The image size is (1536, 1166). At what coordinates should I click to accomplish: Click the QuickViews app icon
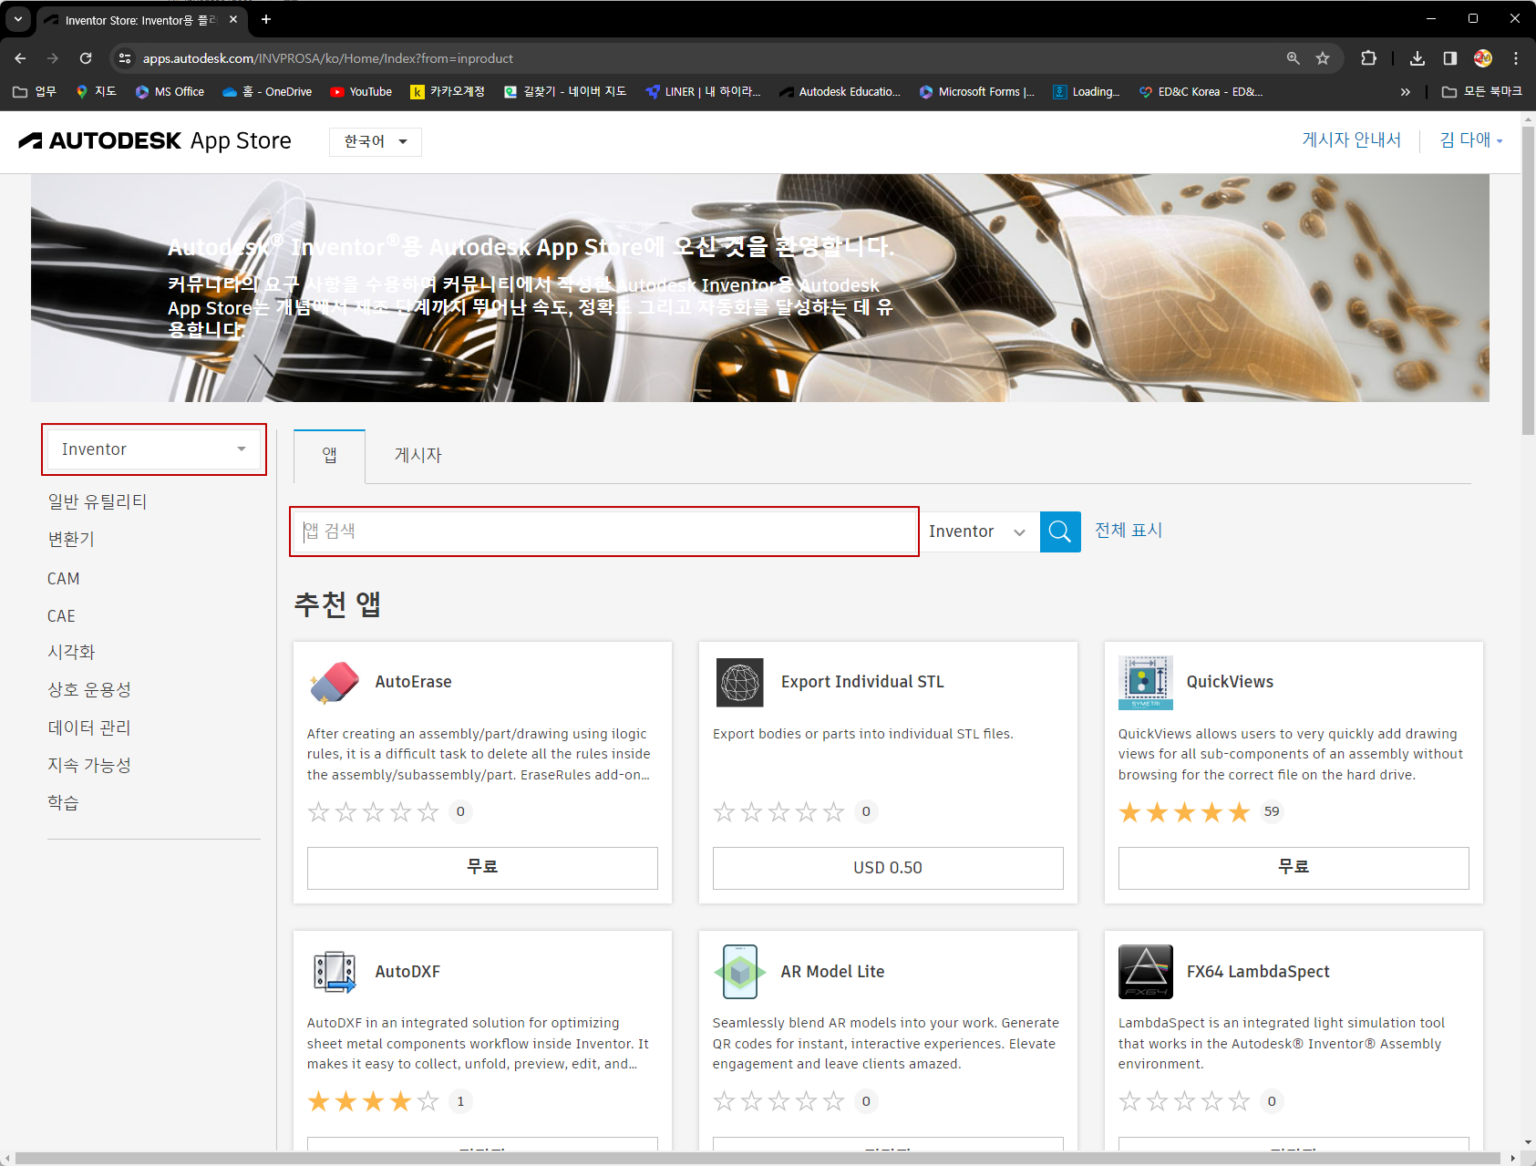[1145, 683]
